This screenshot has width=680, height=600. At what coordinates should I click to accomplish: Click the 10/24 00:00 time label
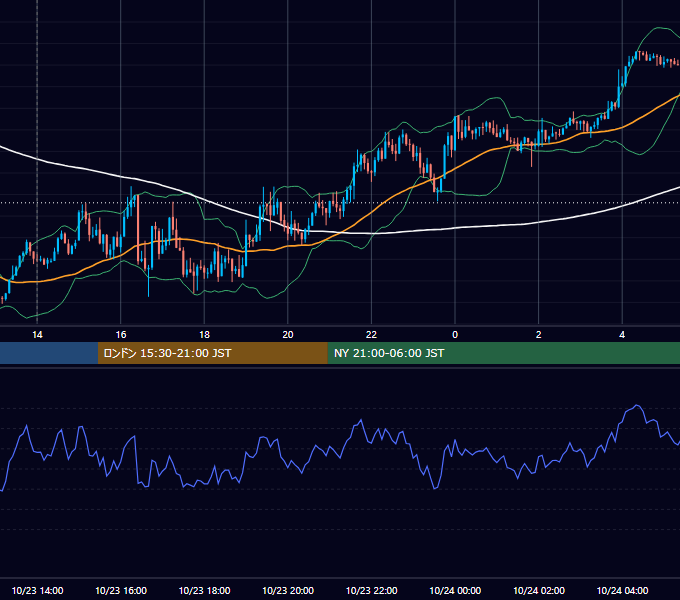(455, 590)
